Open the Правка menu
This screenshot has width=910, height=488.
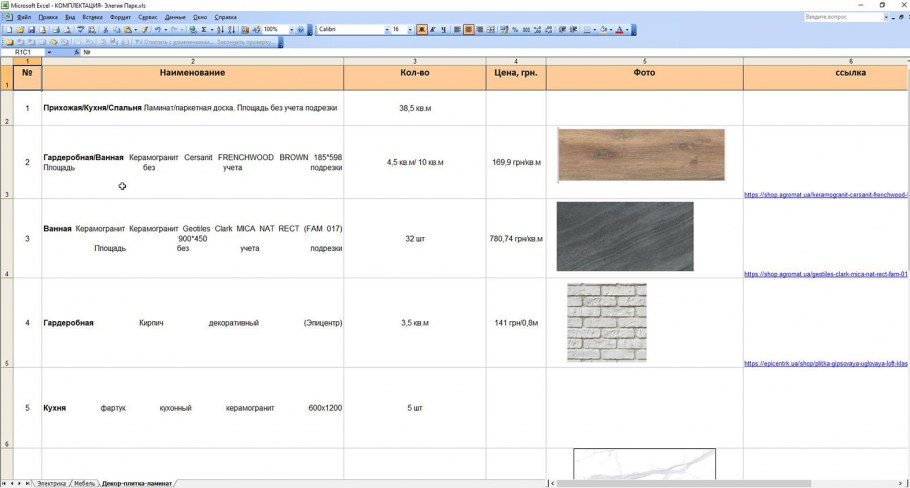[48, 17]
